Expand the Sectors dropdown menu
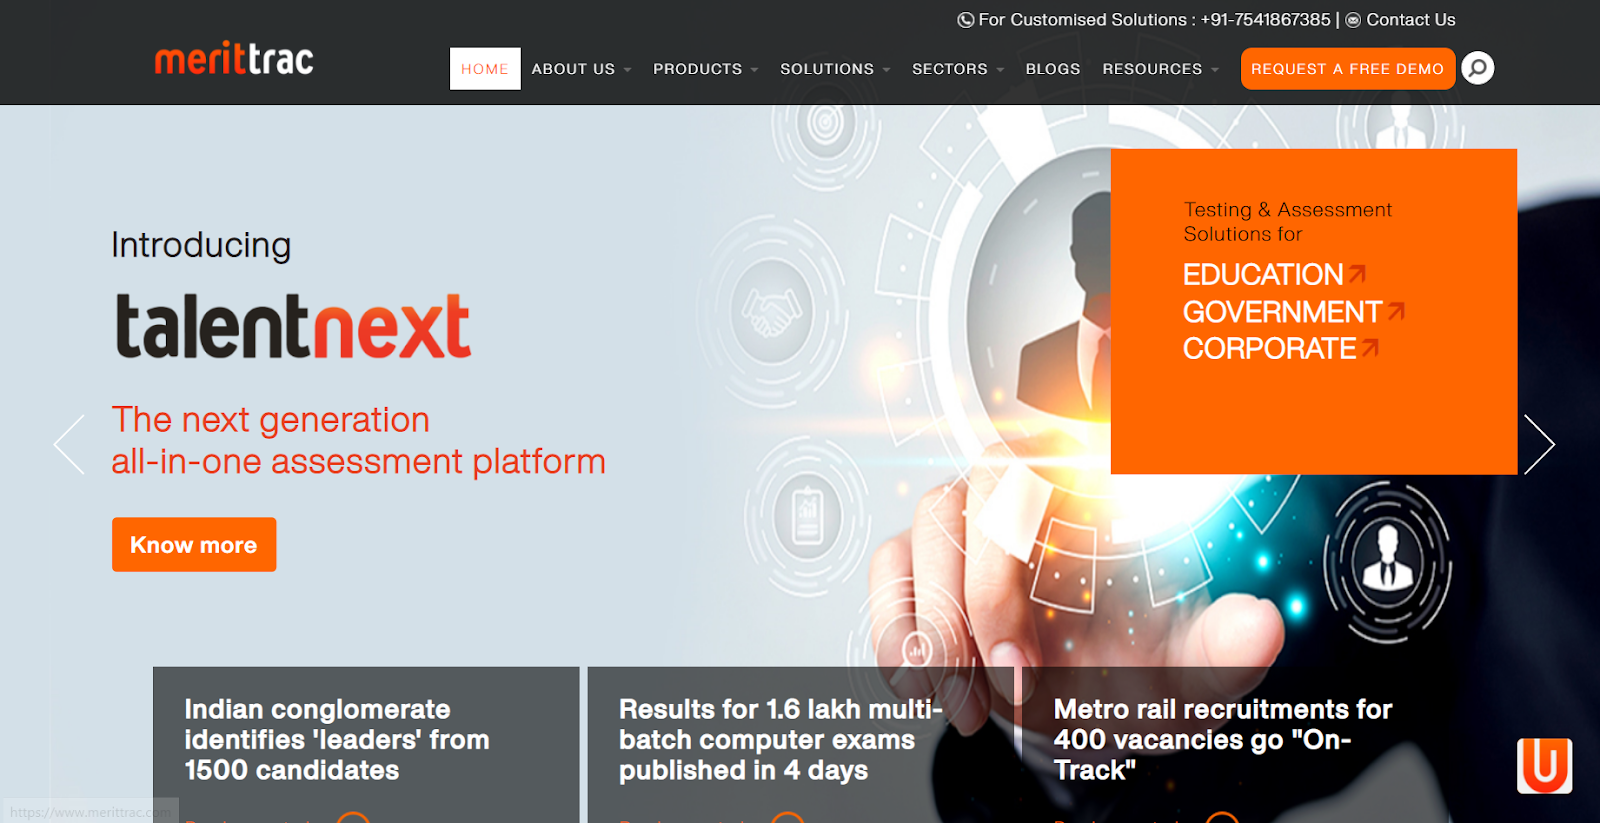Image resolution: width=1600 pixels, height=823 pixels. tap(957, 69)
